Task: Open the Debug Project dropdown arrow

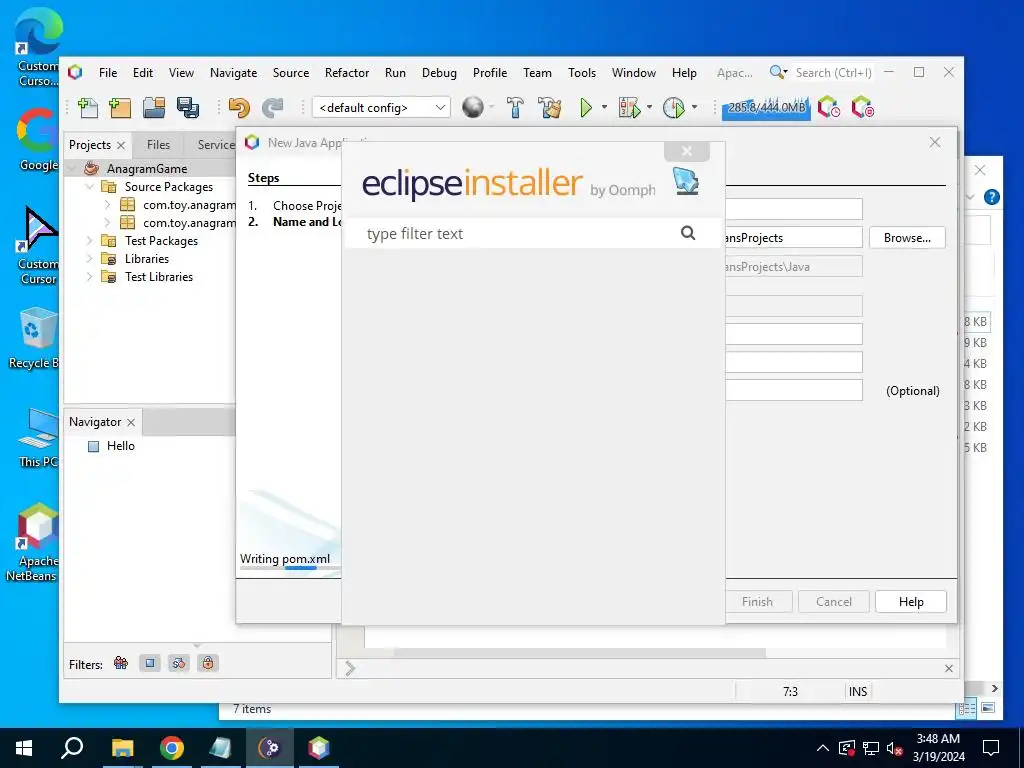Action: pyautogui.click(x=649, y=107)
